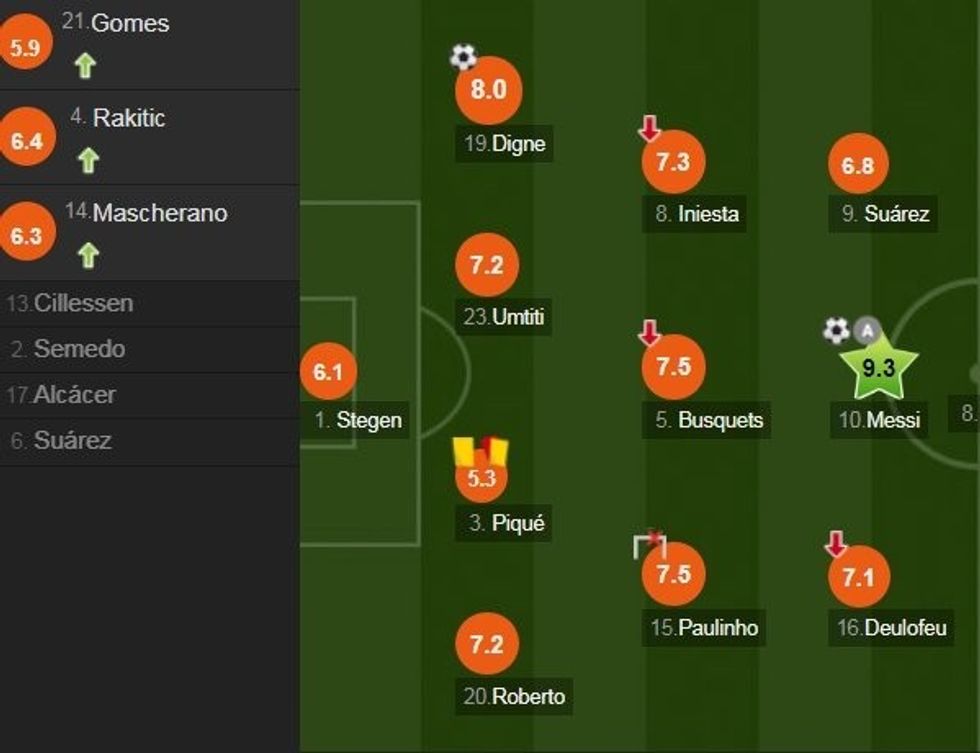
Task: Click the substituted-off arrow on Deulofeu
Action: tap(836, 544)
